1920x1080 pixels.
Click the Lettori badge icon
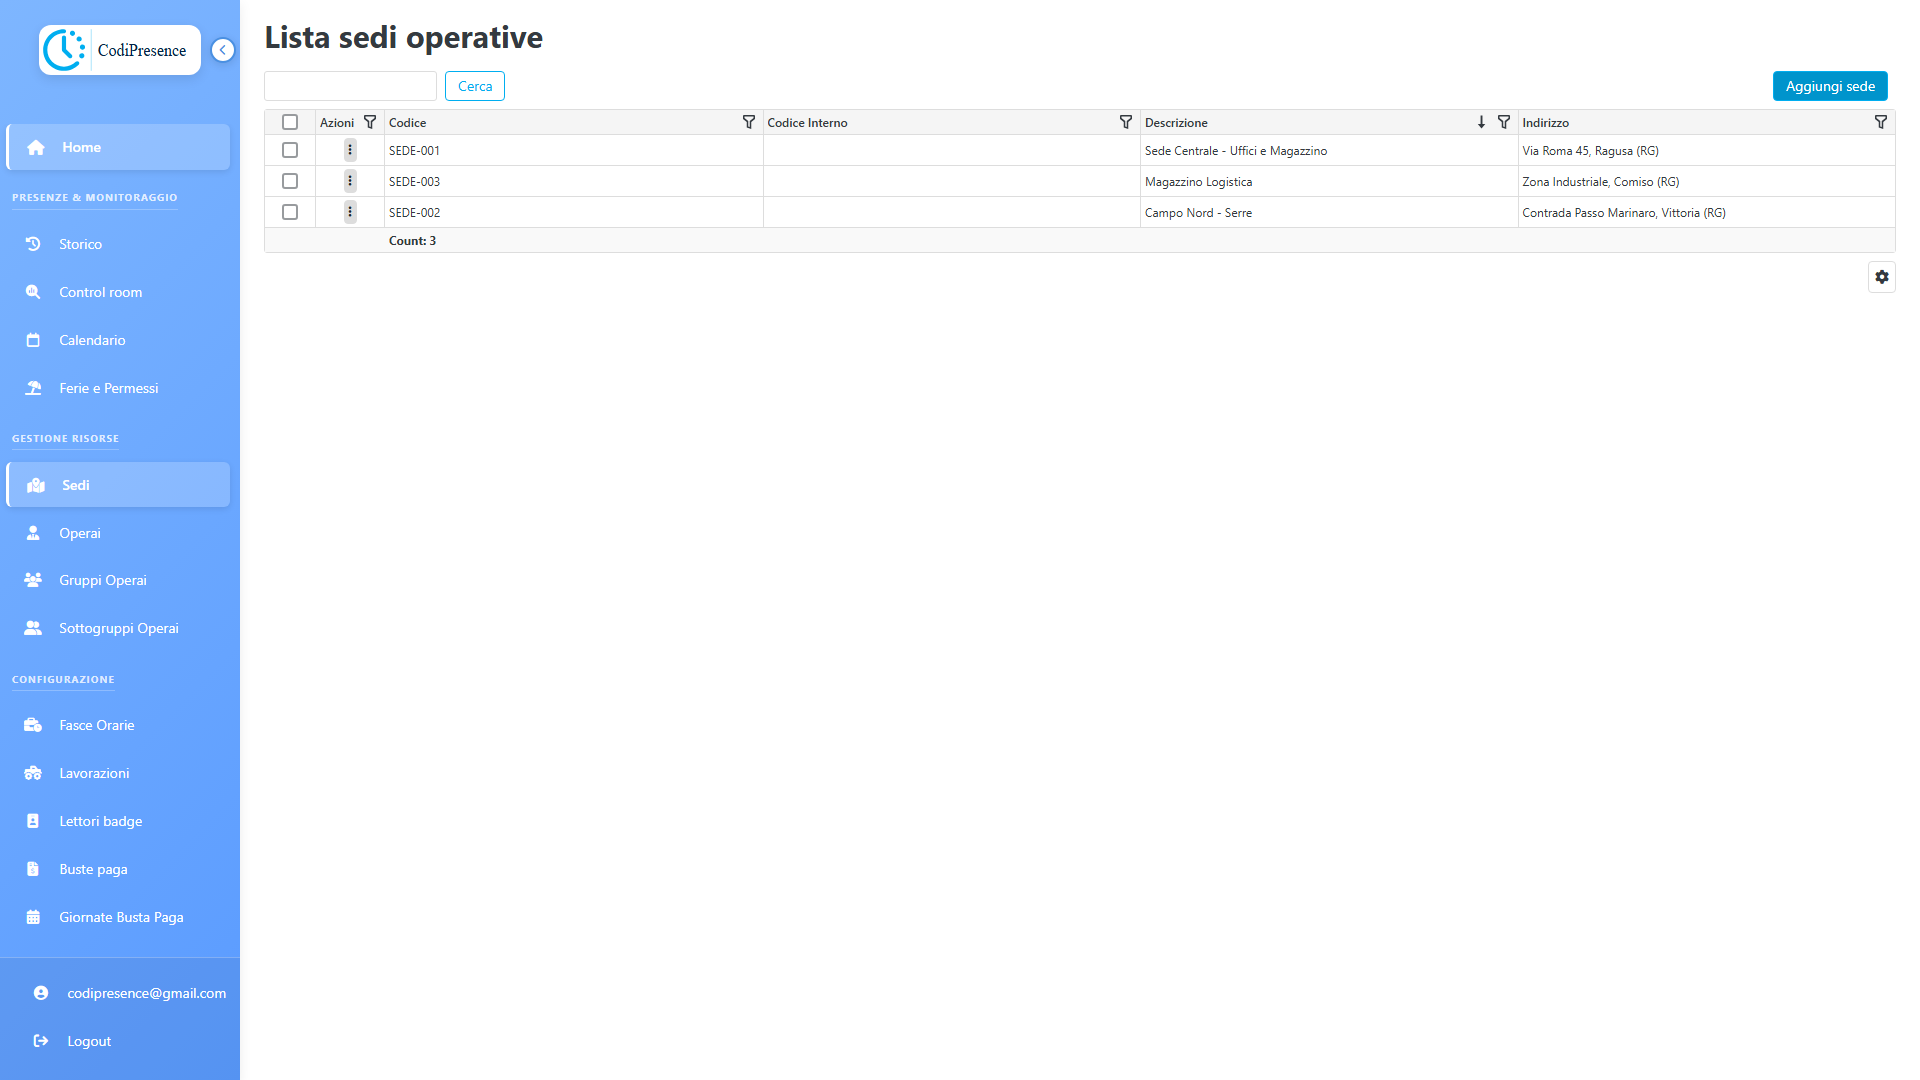coord(33,821)
